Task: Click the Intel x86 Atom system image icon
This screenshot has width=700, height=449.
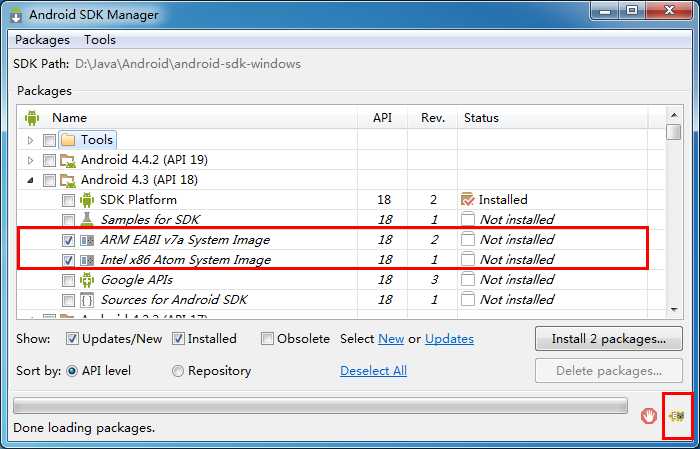Action: coord(87,260)
